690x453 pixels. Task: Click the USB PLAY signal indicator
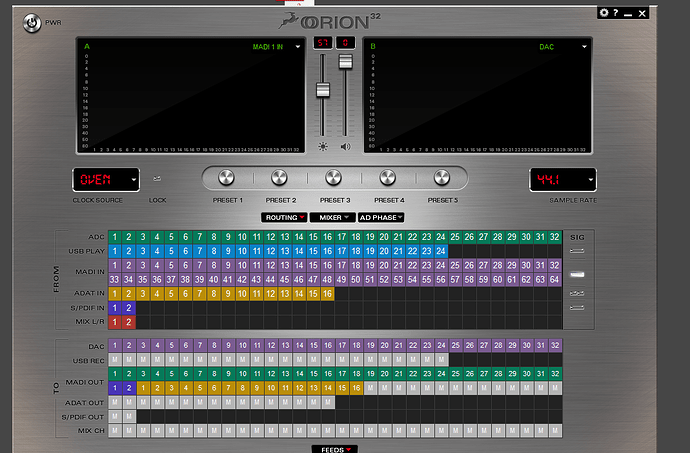(577, 251)
